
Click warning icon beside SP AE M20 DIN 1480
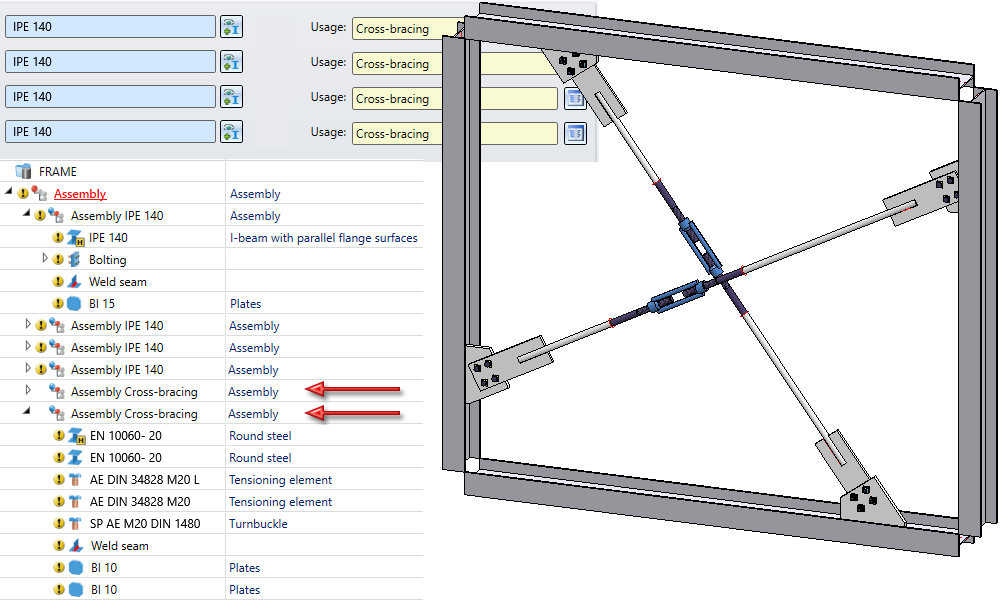[59, 523]
